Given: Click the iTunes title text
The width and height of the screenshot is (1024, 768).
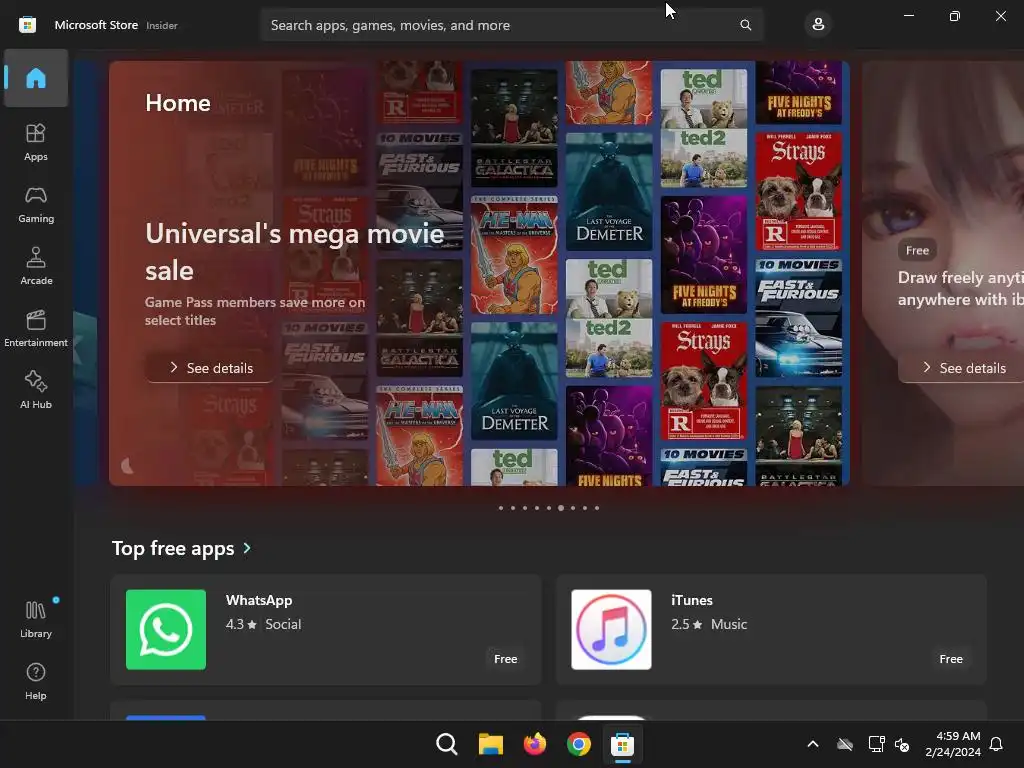Looking at the screenshot, I should coord(692,600).
